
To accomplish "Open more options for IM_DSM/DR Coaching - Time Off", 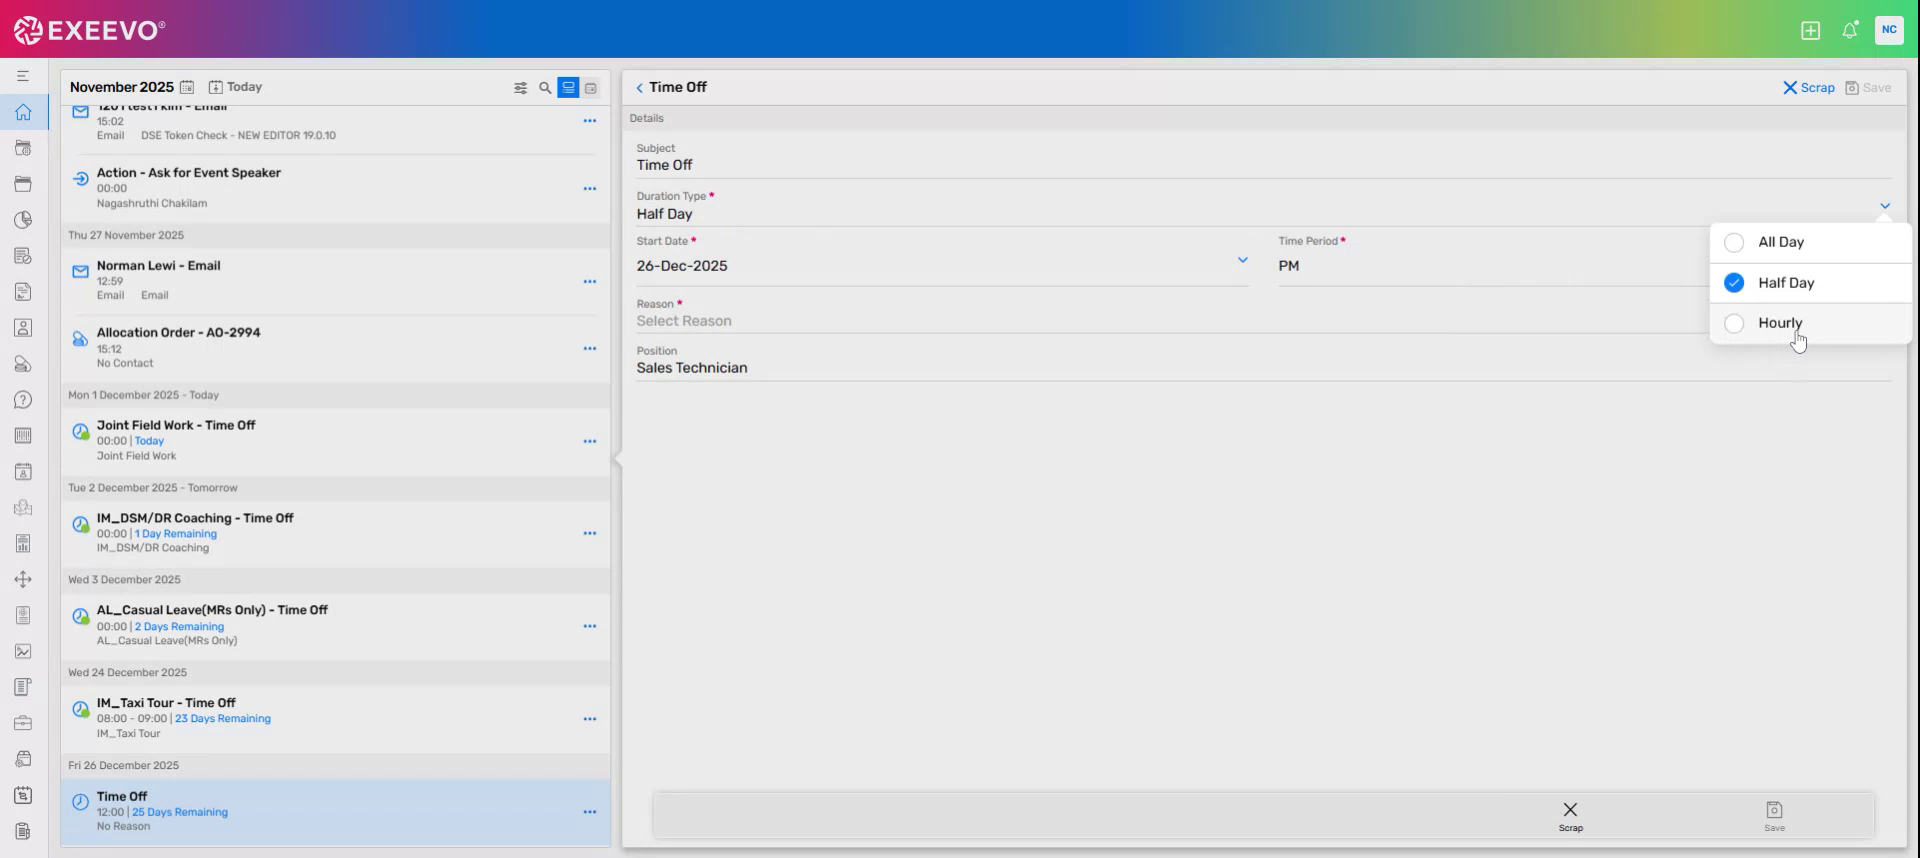I will (x=590, y=533).
